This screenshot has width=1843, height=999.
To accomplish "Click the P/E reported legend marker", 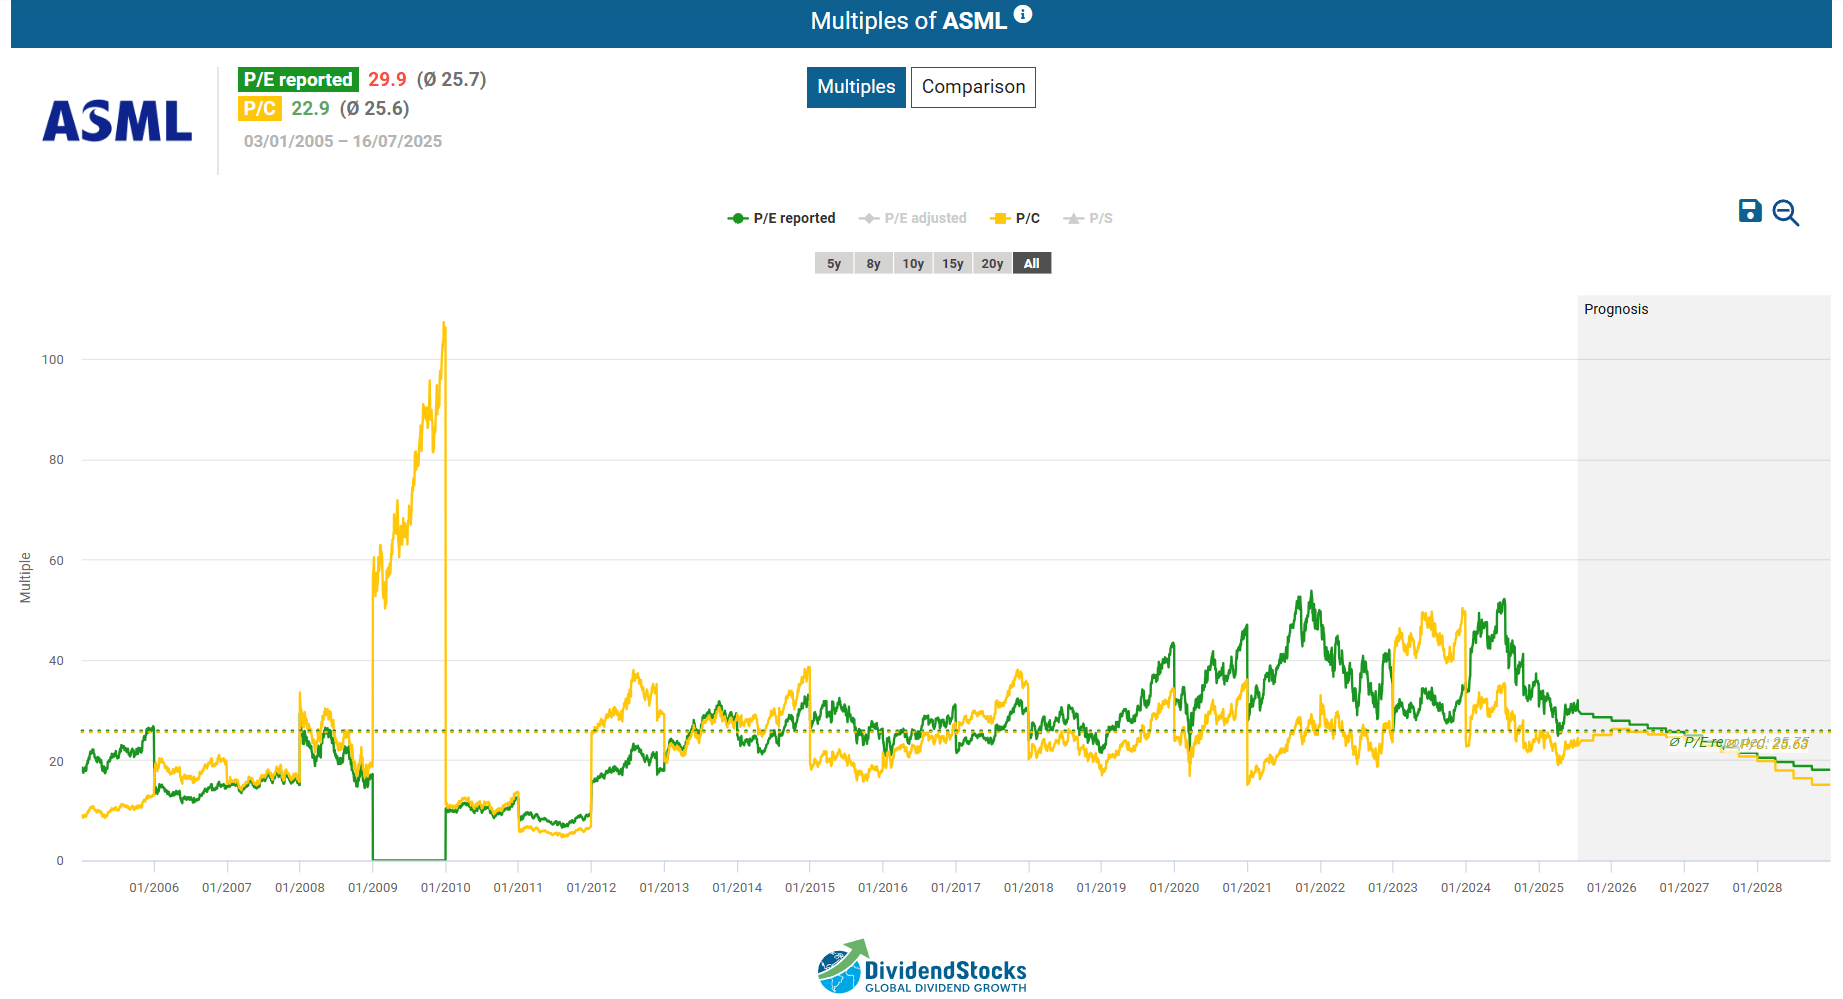I will [736, 218].
